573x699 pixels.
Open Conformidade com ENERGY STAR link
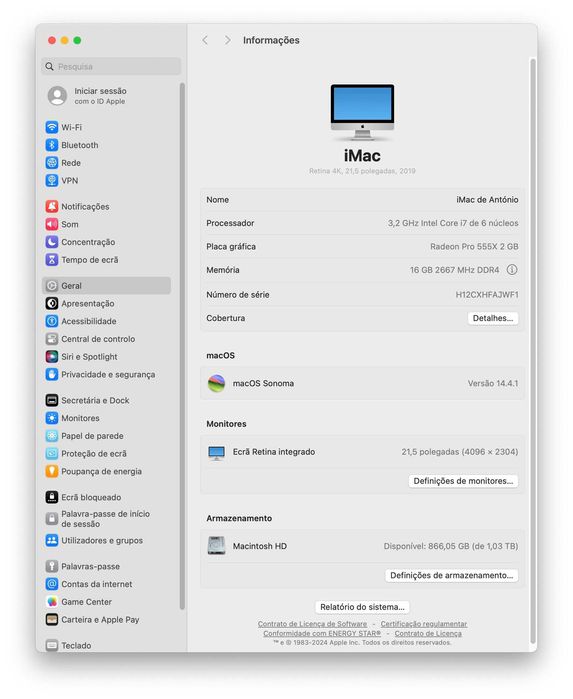pyautogui.click(x=322, y=633)
